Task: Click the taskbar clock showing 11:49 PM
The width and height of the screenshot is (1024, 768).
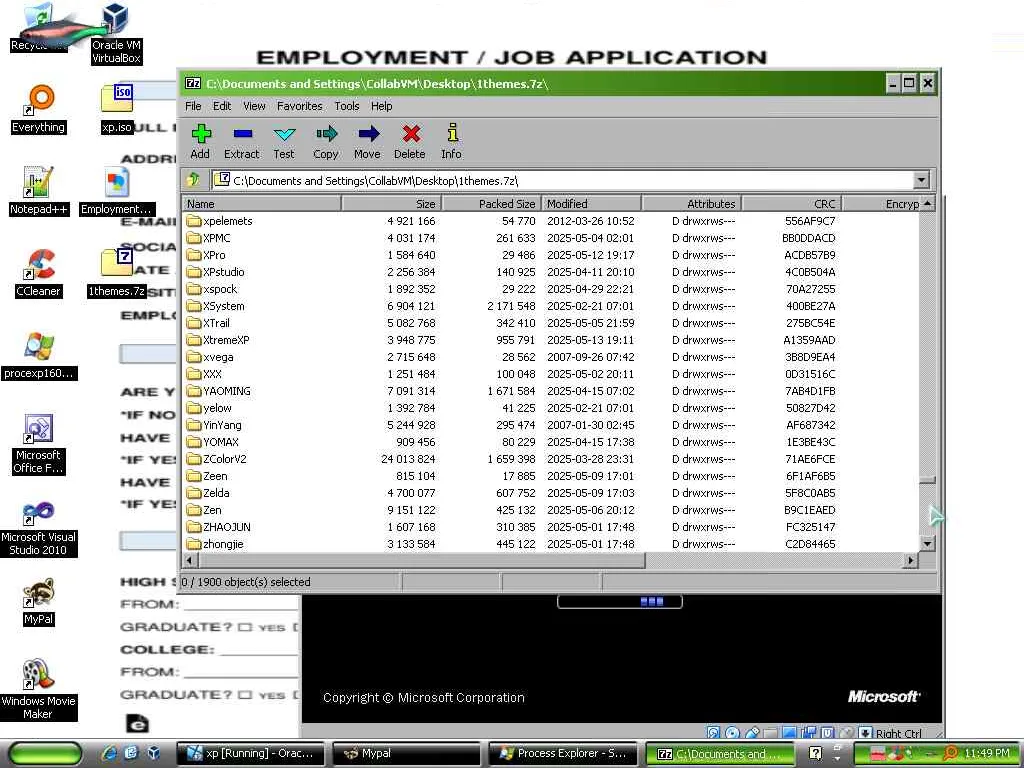Action: coord(987,753)
